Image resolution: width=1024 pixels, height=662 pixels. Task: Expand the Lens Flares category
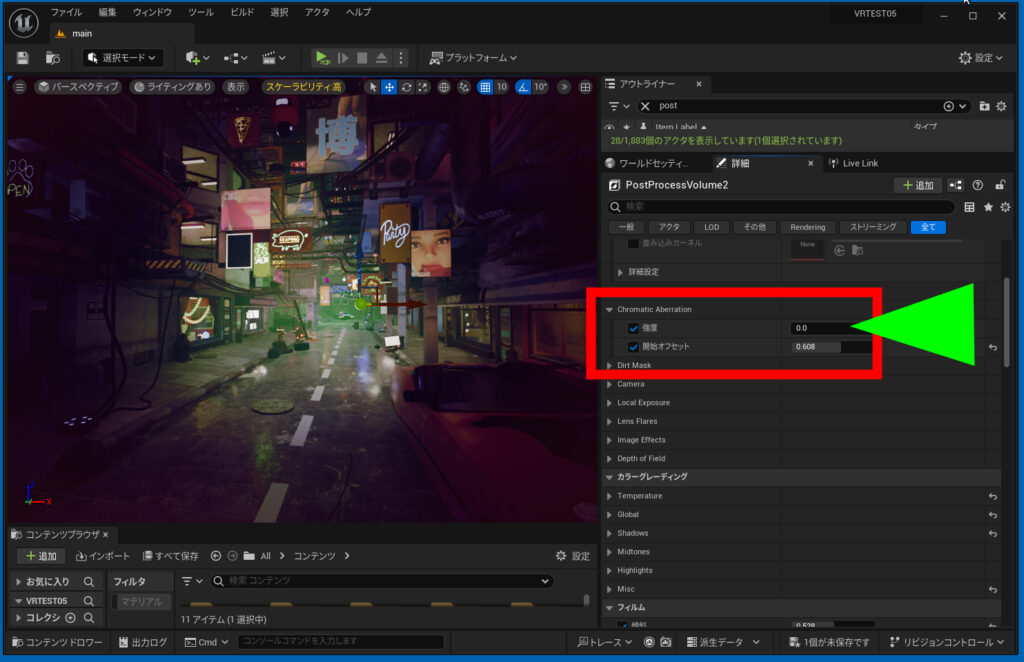point(609,421)
